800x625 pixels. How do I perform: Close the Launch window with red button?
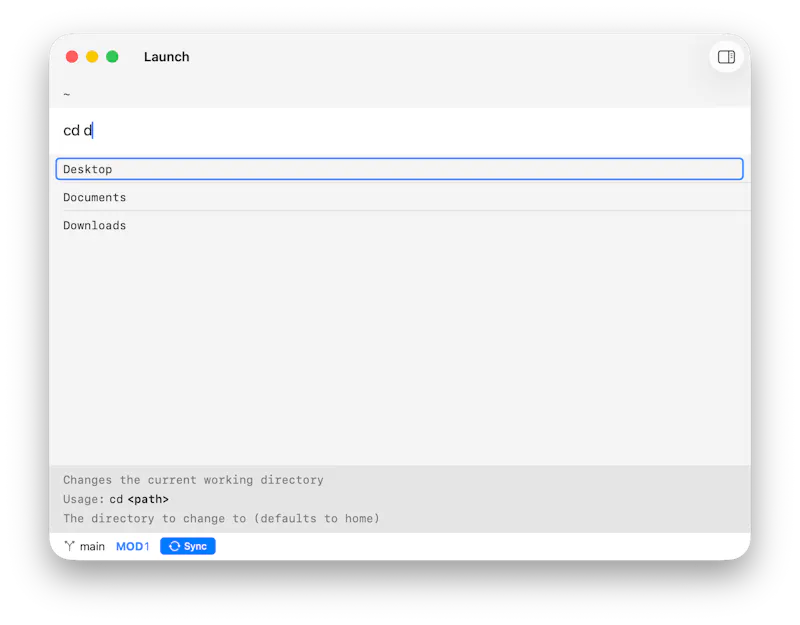72,57
